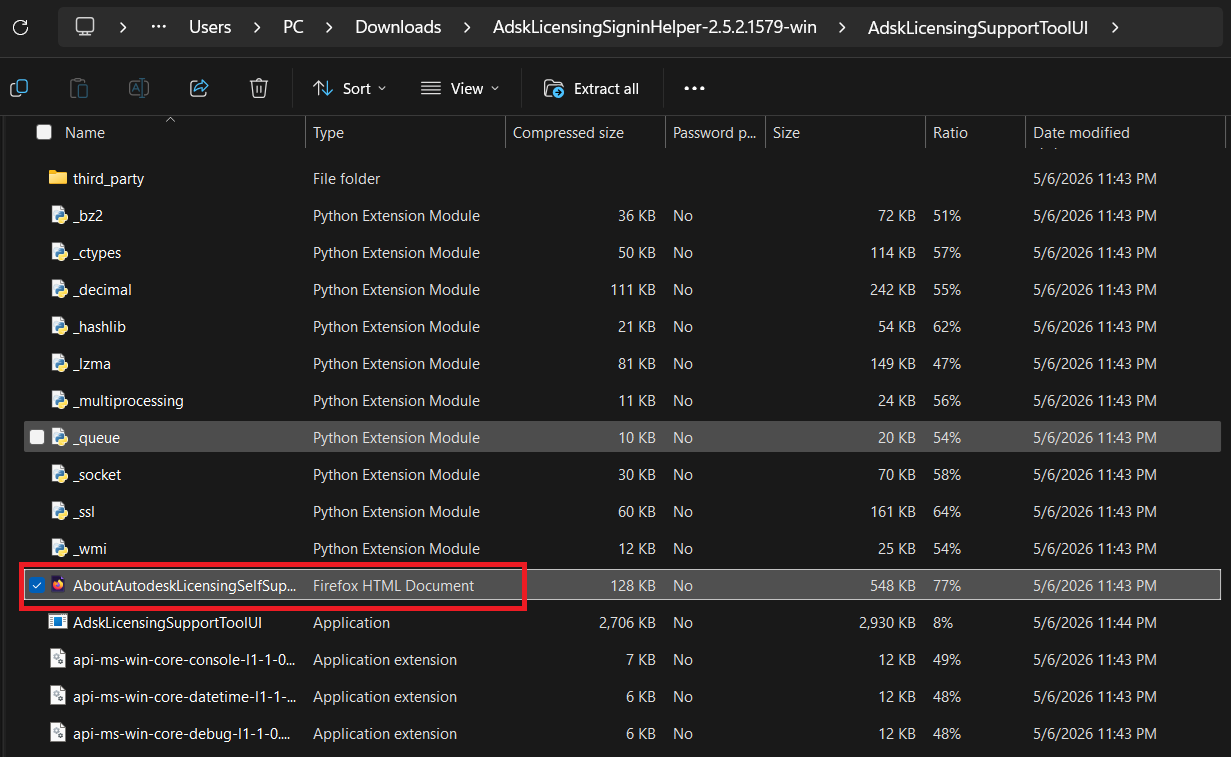Click the _hashlib Python file icon

(x=58, y=326)
